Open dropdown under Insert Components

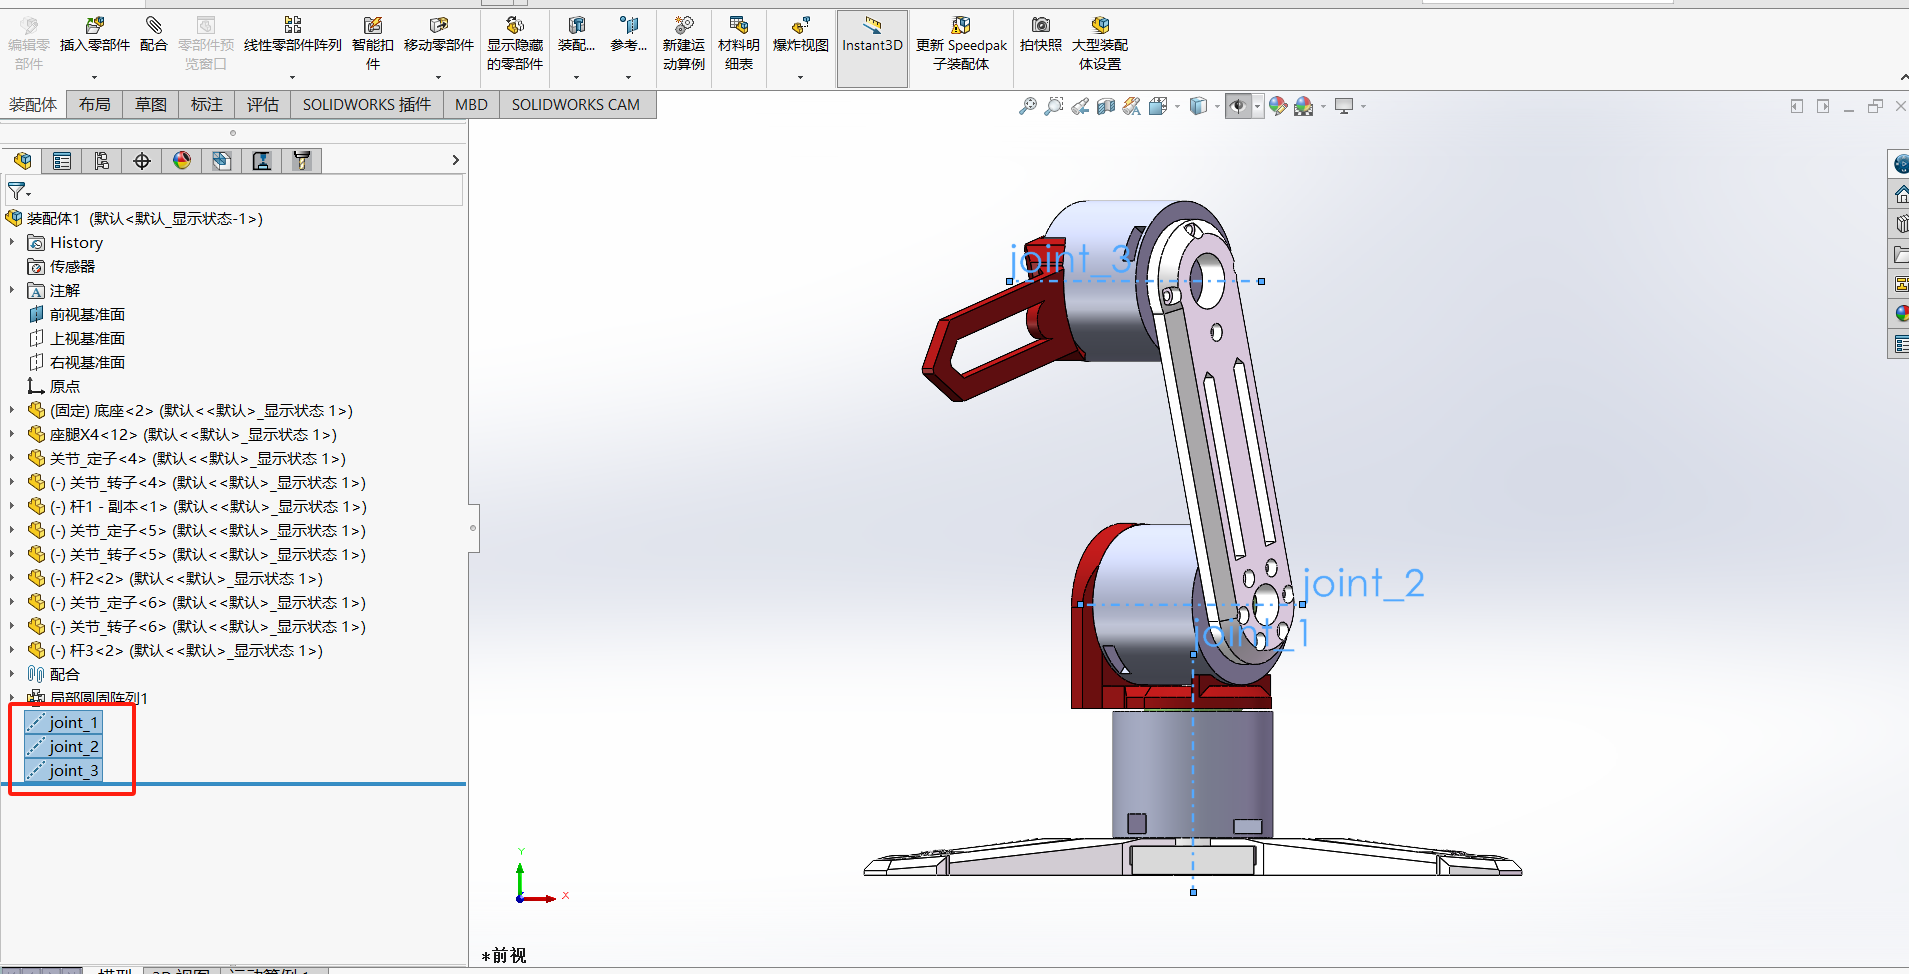pos(95,77)
